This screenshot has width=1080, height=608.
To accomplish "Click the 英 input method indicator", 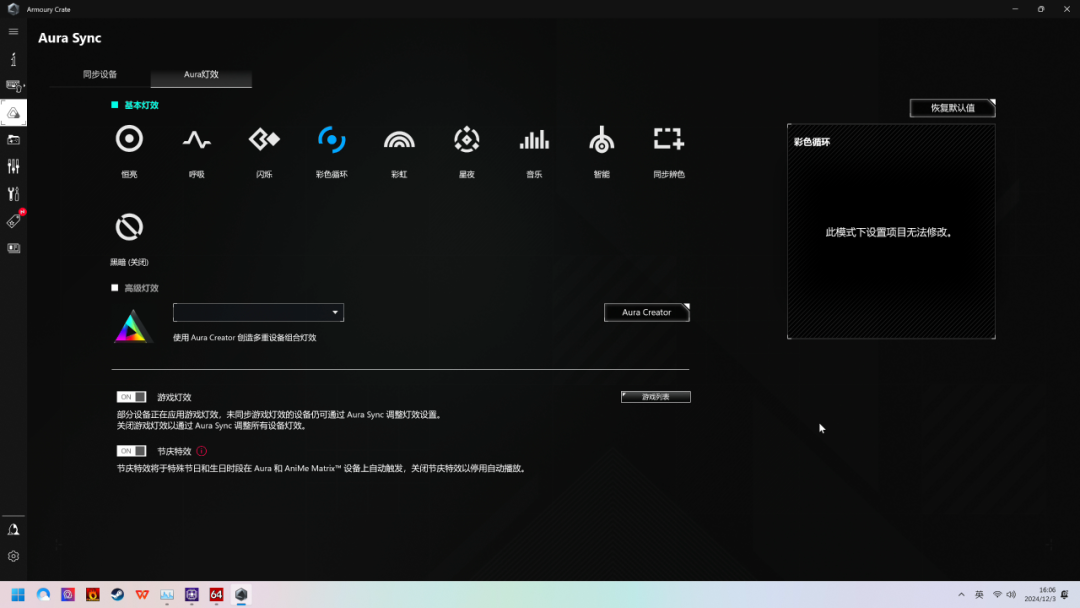I will pos(979,594).
